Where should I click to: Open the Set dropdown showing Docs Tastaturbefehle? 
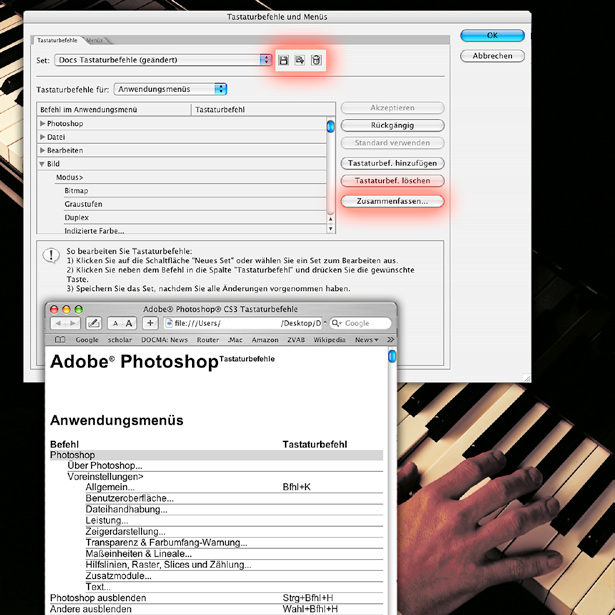click(163, 60)
